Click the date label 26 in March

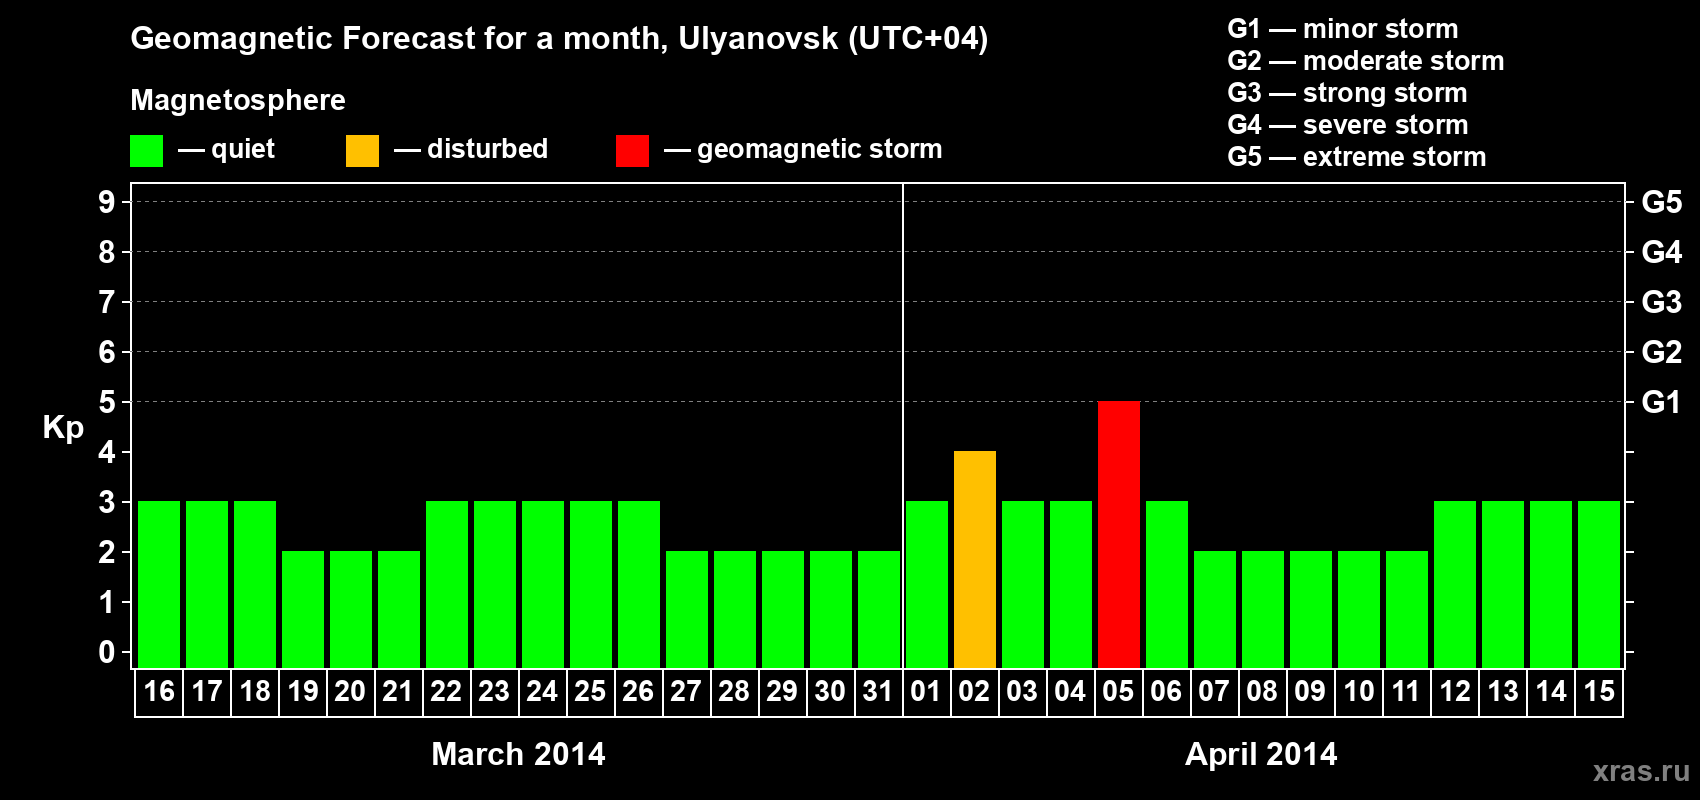click(638, 691)
